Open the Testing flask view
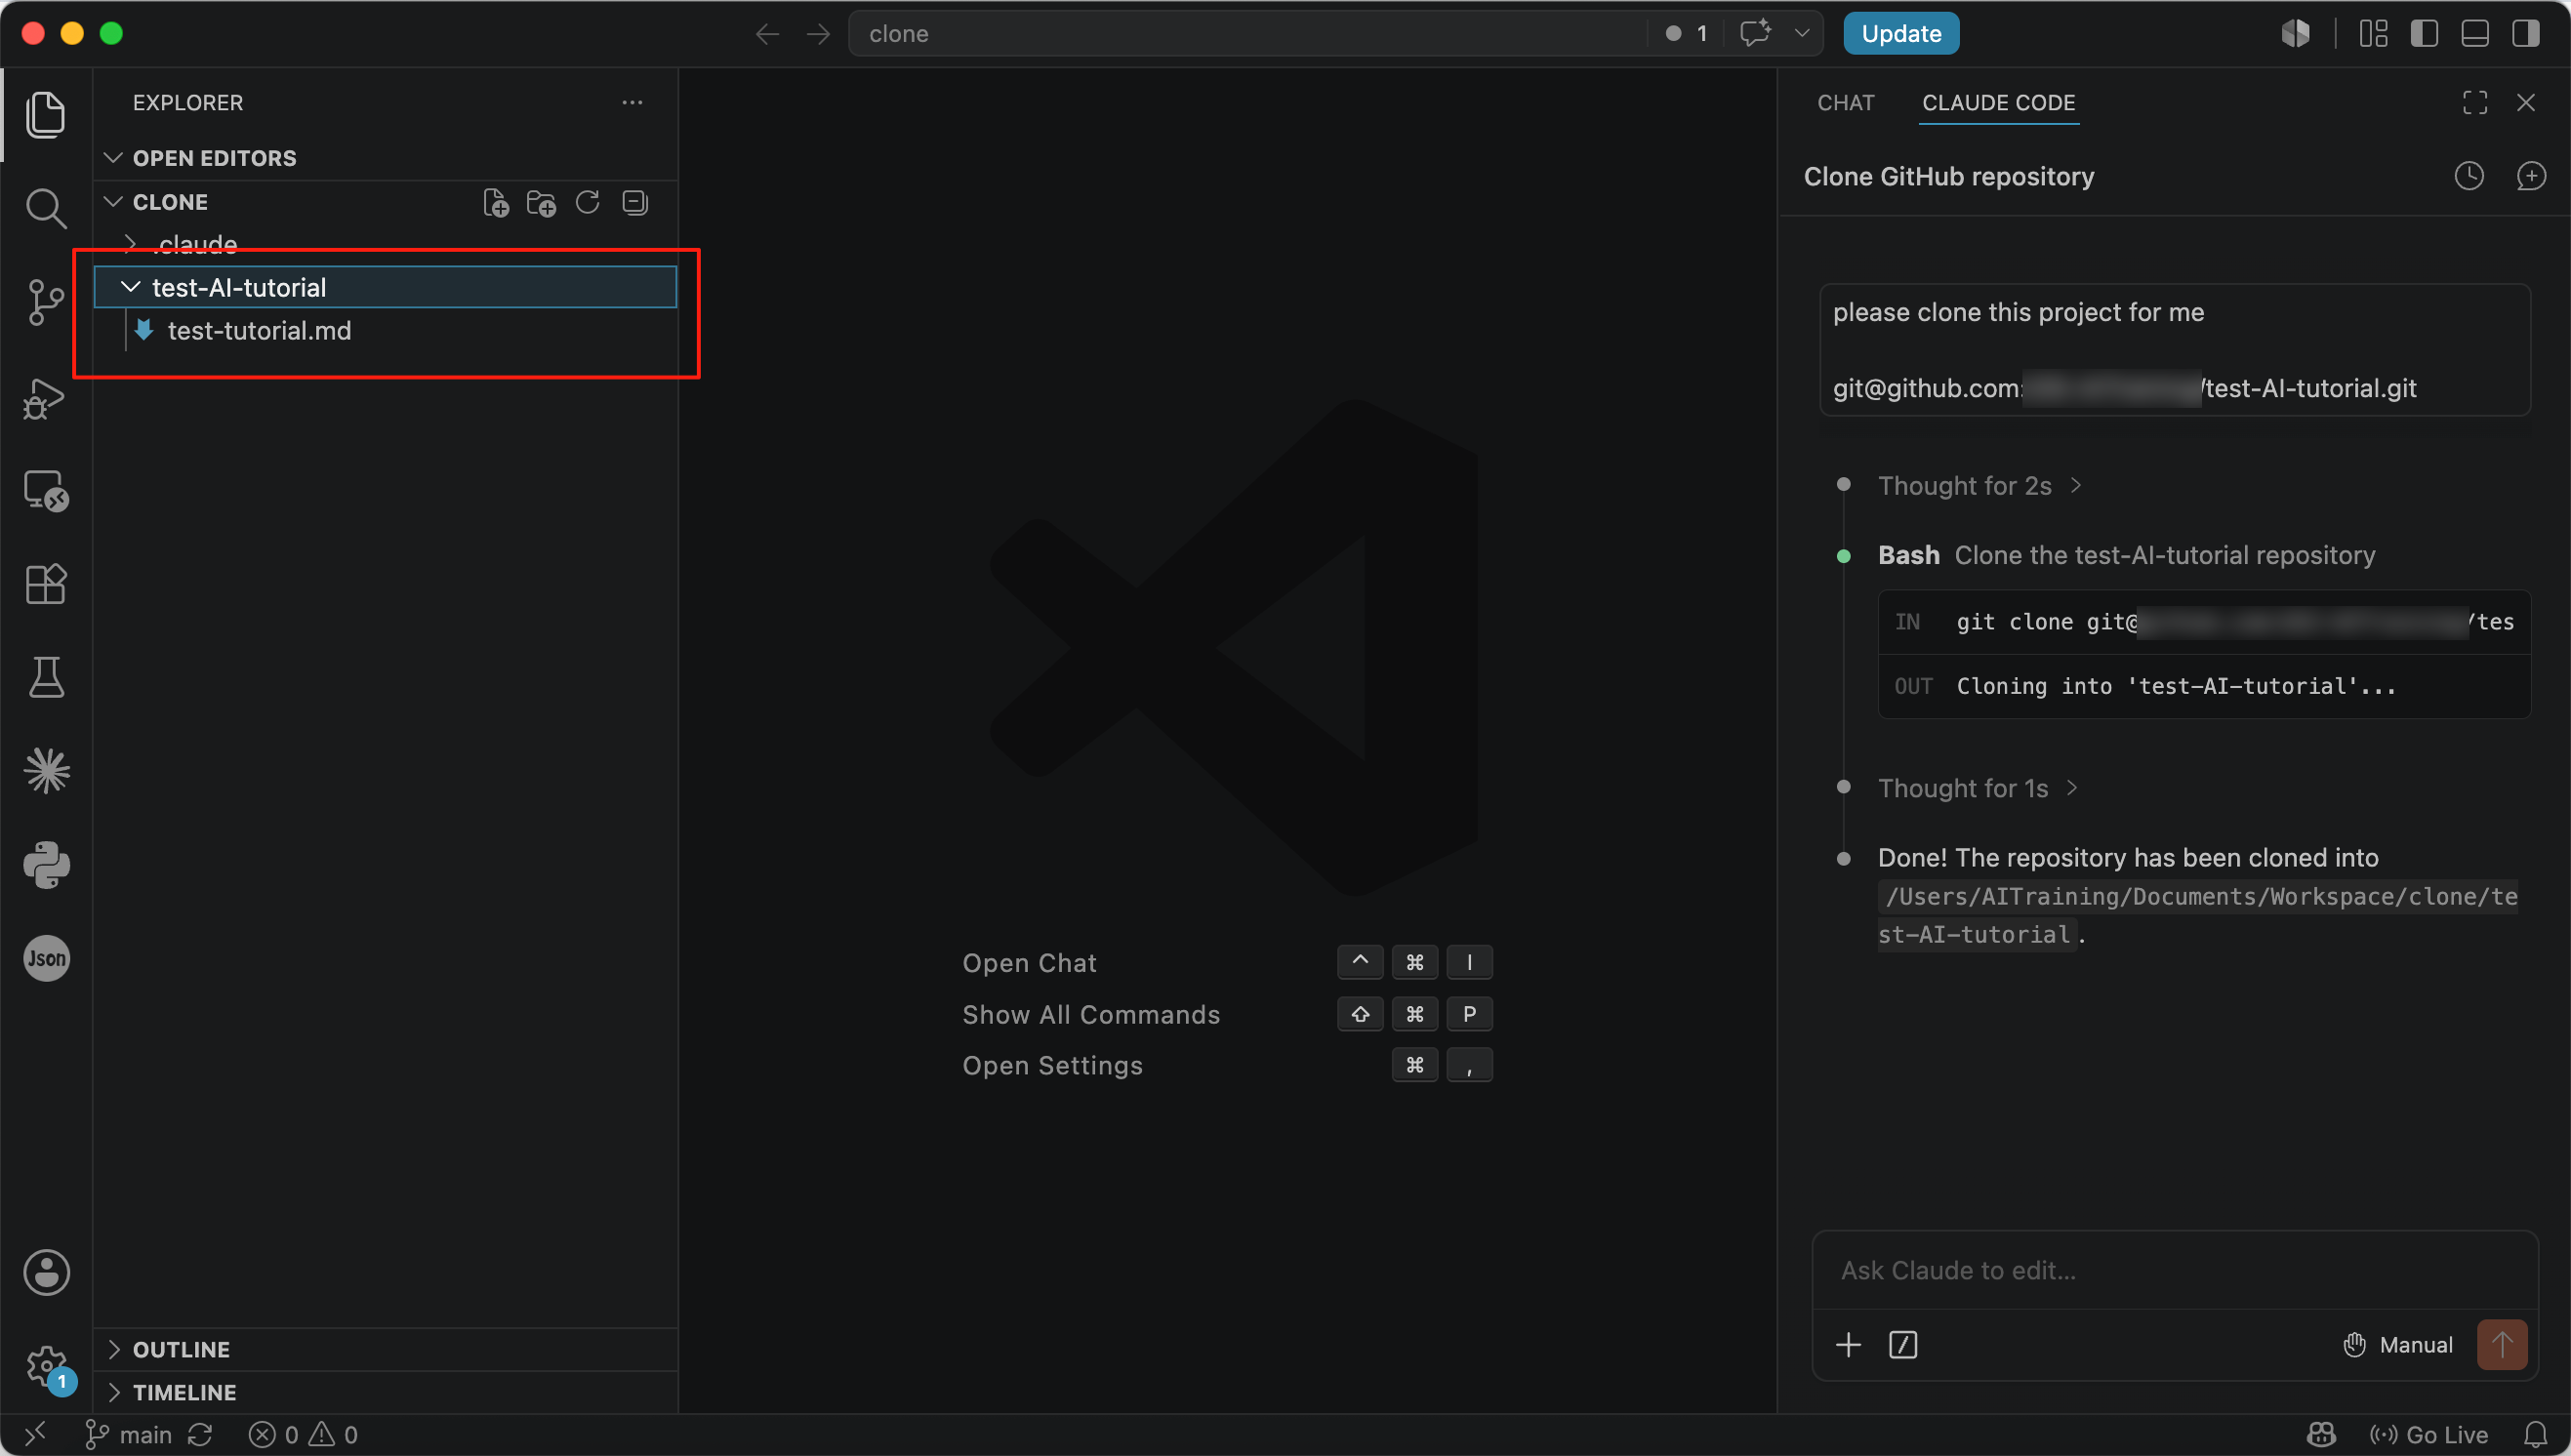Screen dimensions: 2571x1456 (x=46, y=677)
